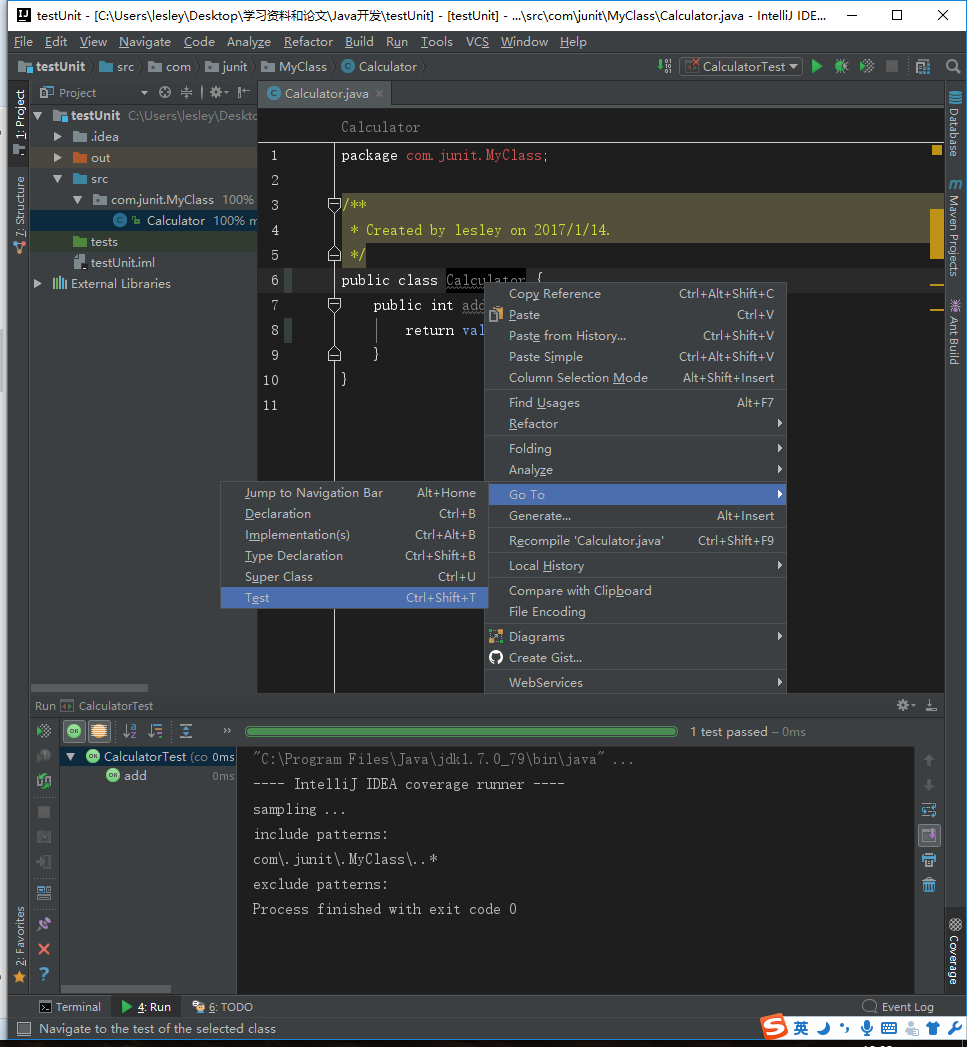Viewport: 967px width, 1047px height.
Task: Click the Make Project build icon
Action: 664,66
